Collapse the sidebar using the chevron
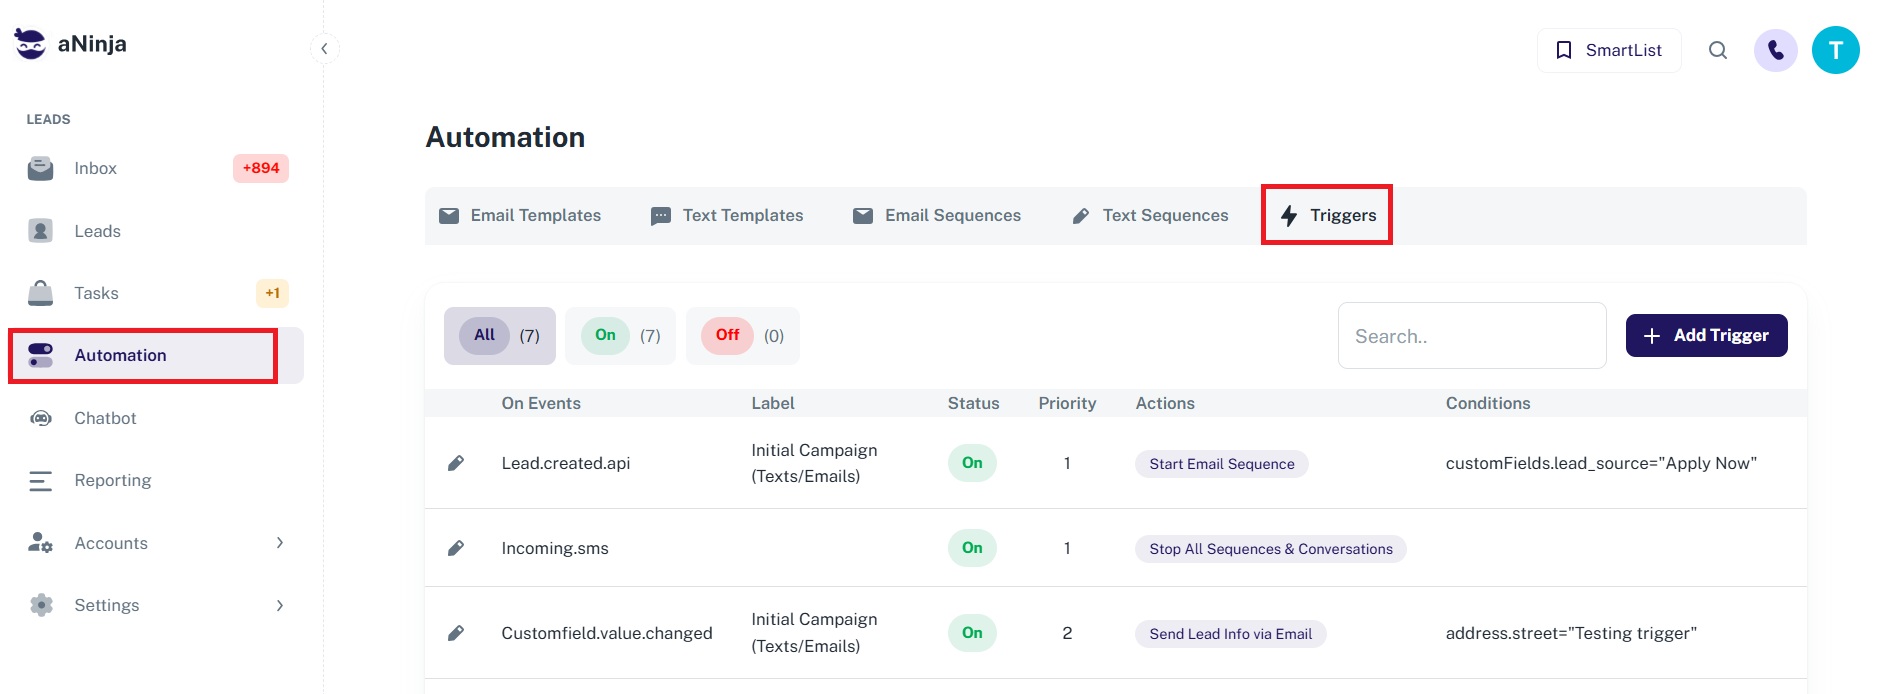1885x694 pixels. point(324,49)
